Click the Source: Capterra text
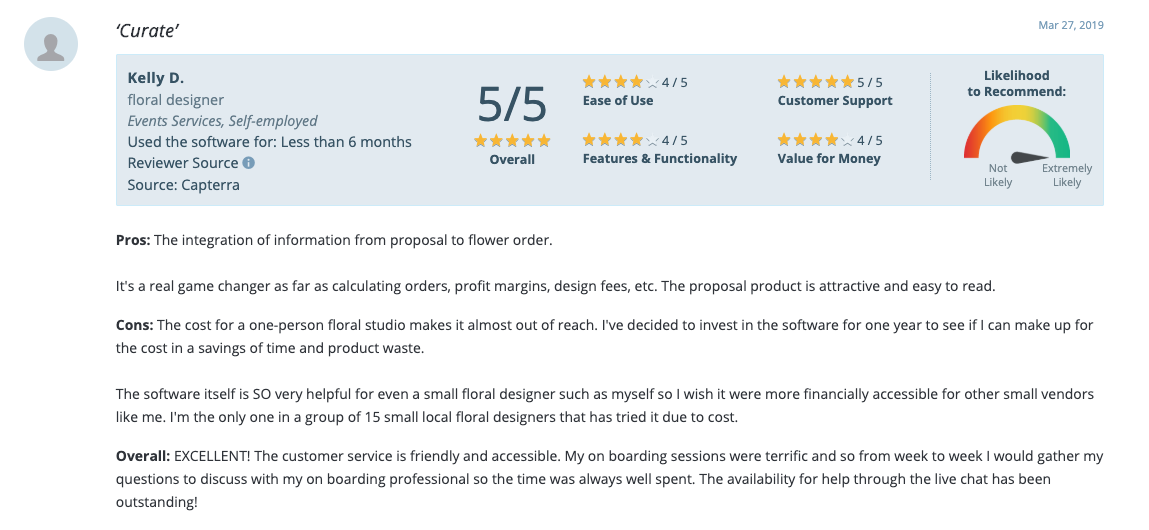Screen dimensions: 1149x530 pyautogui.click(x=184, y=185)
